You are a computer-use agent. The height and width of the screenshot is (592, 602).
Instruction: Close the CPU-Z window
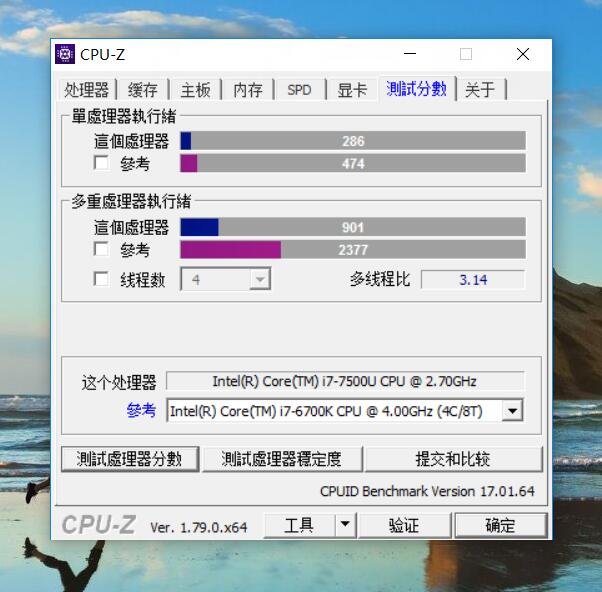523,54
